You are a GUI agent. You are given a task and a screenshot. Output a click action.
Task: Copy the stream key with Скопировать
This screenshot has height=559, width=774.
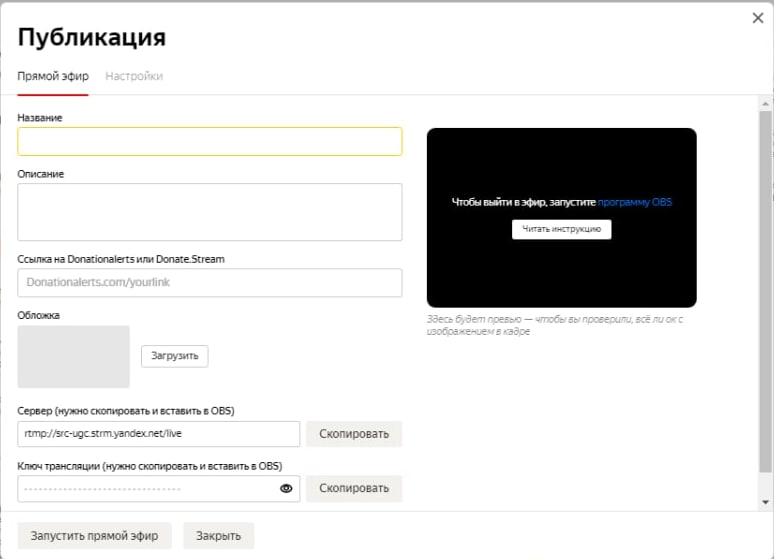pos(354,488)
